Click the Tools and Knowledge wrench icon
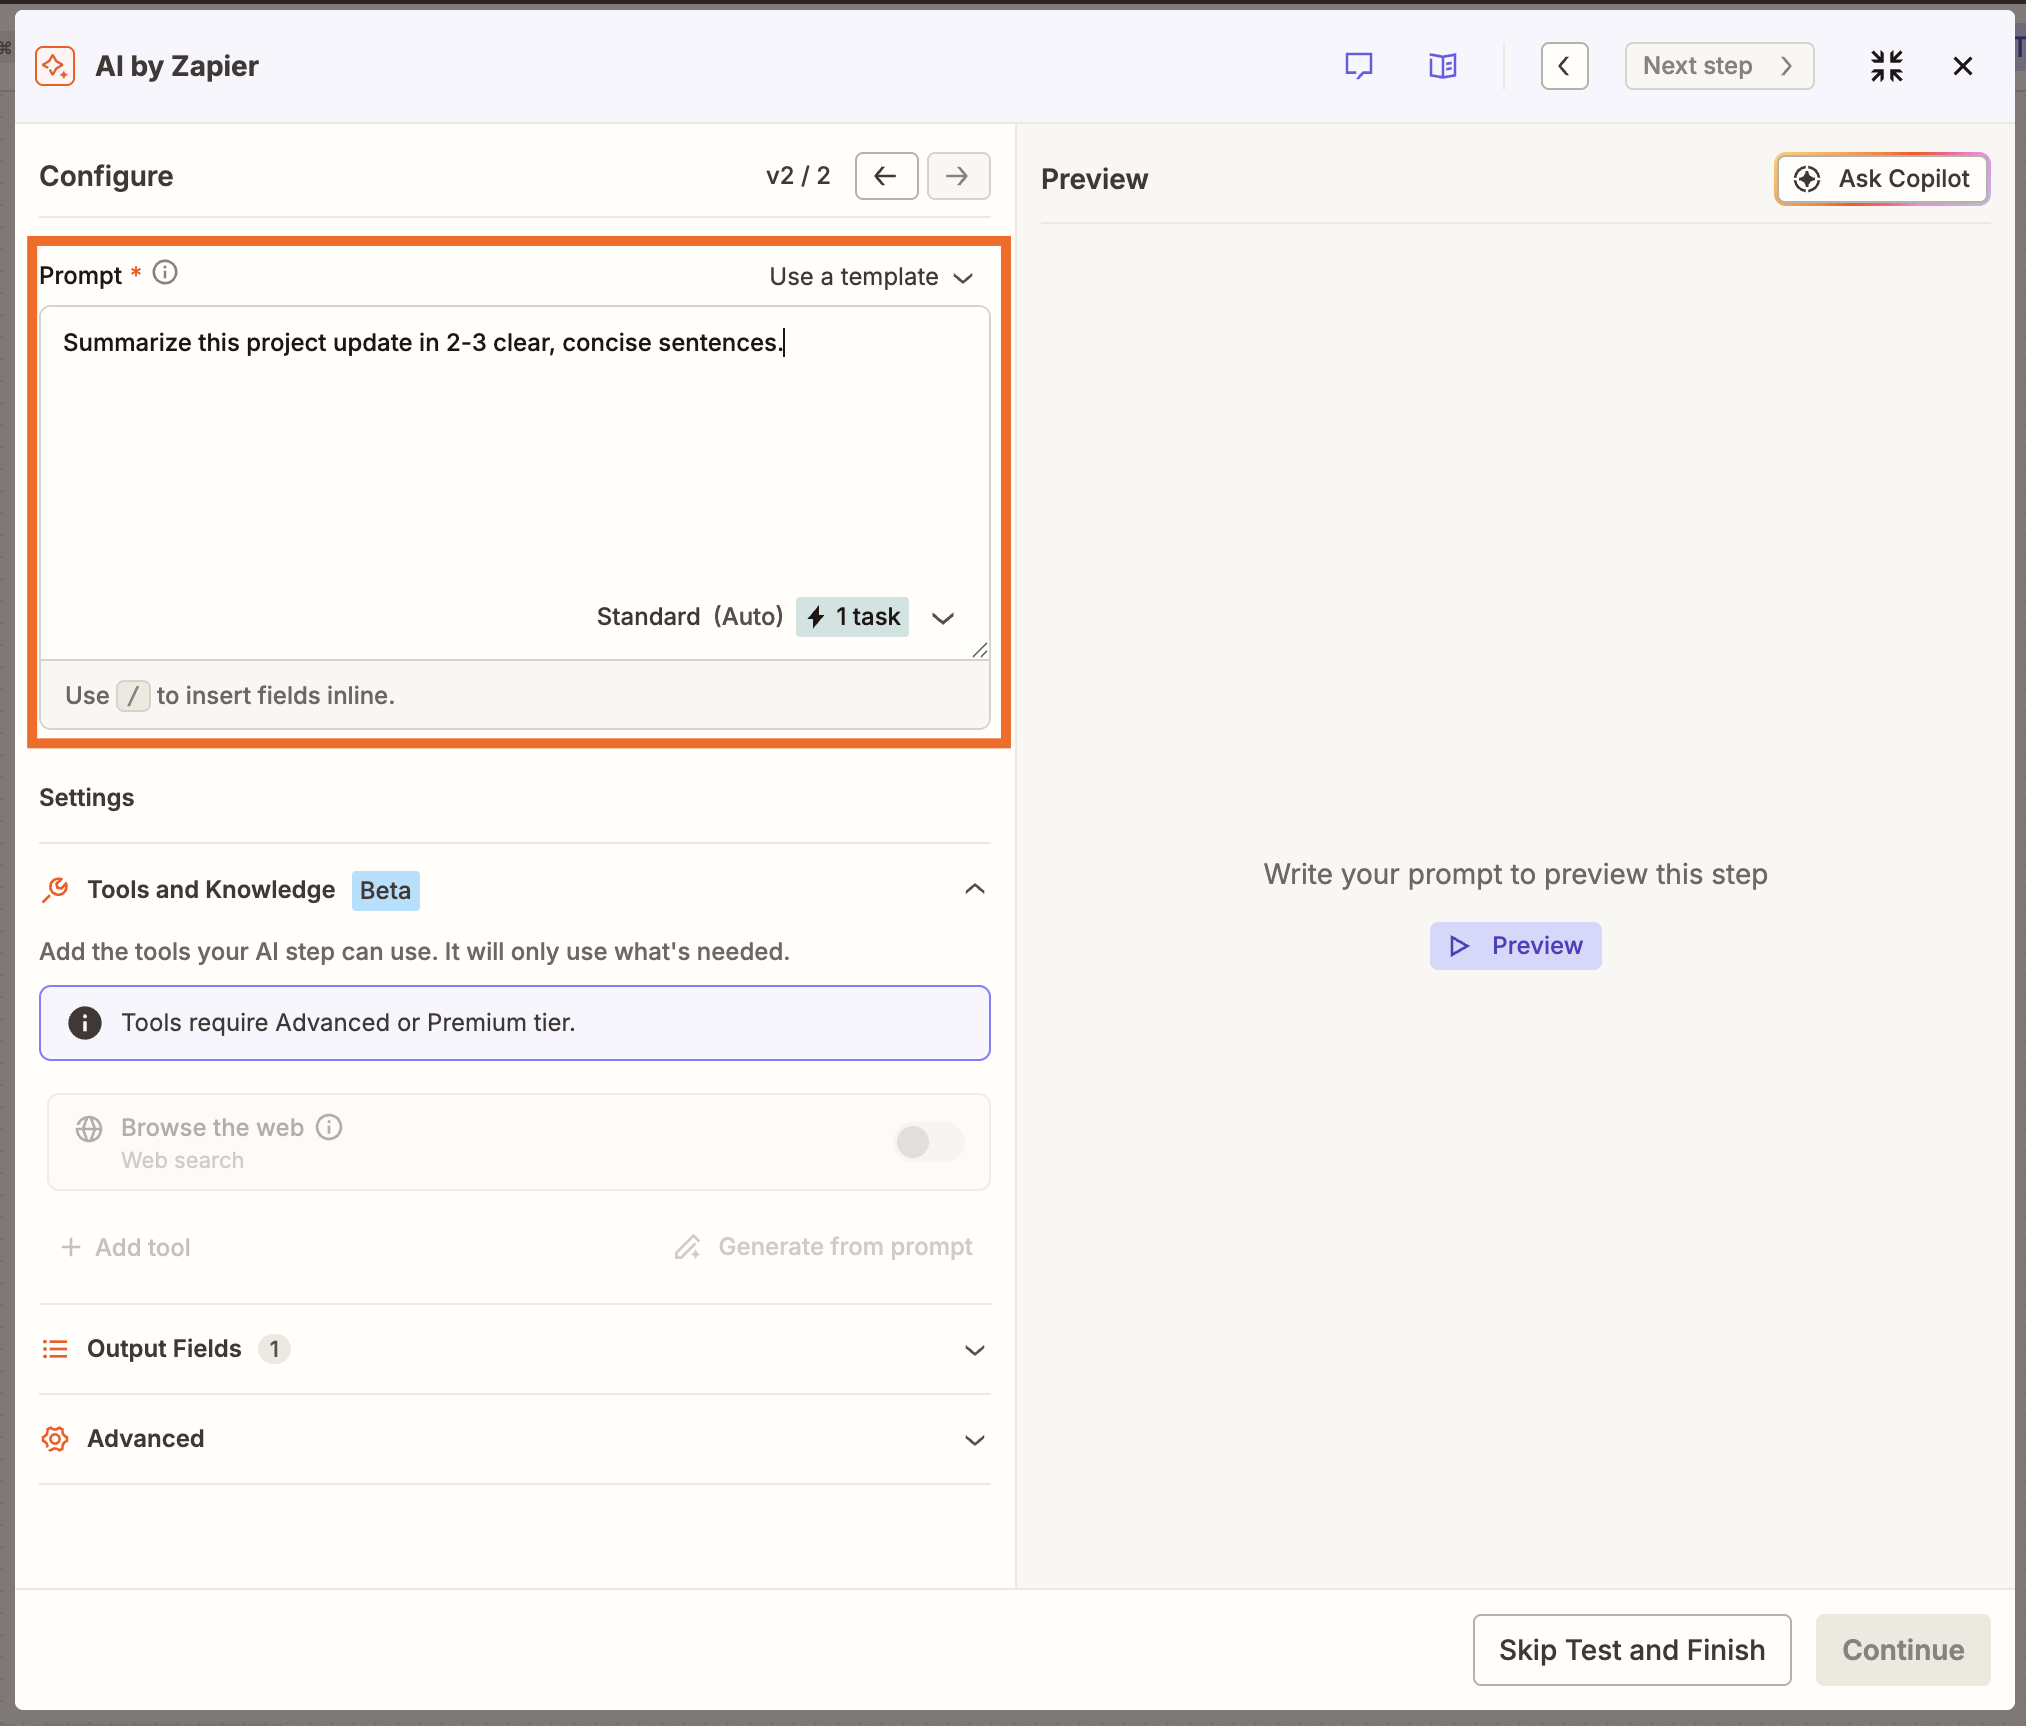The width and height of the screenshot is (2026, 1726). tap(56, 889)
